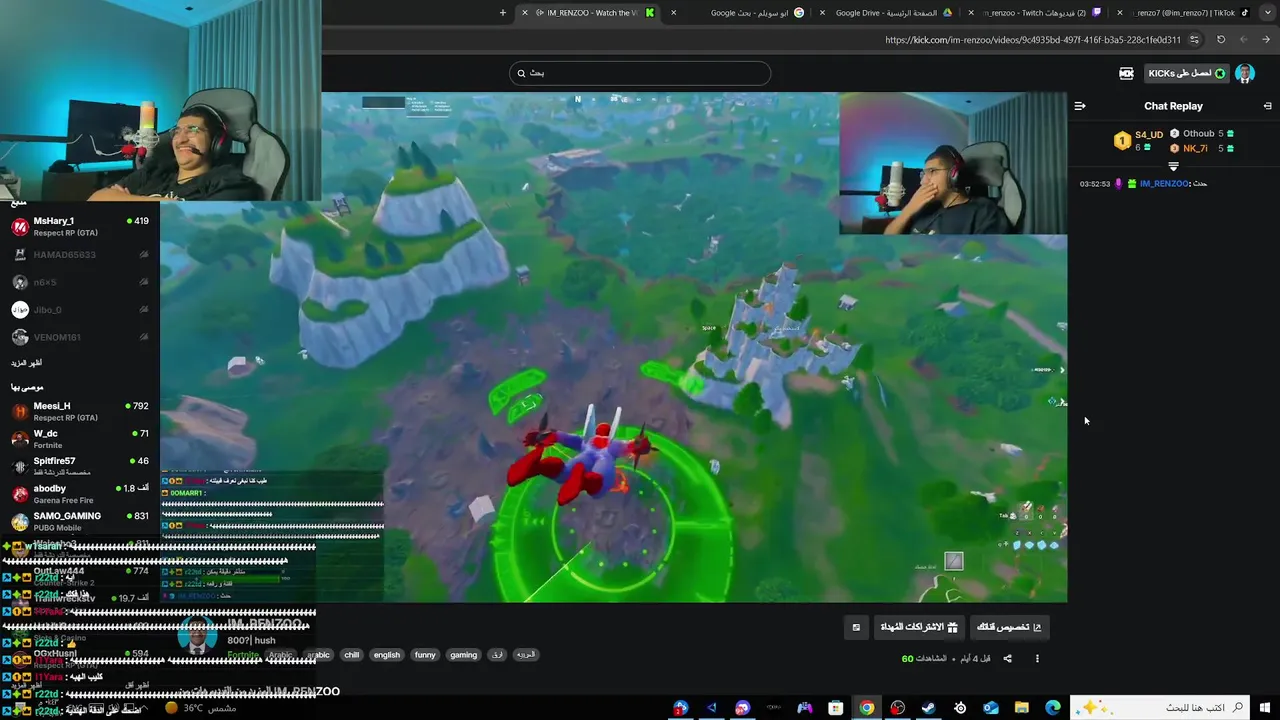
Task: Open Meesi_H recommended channel
Action: tap(80, 412)
